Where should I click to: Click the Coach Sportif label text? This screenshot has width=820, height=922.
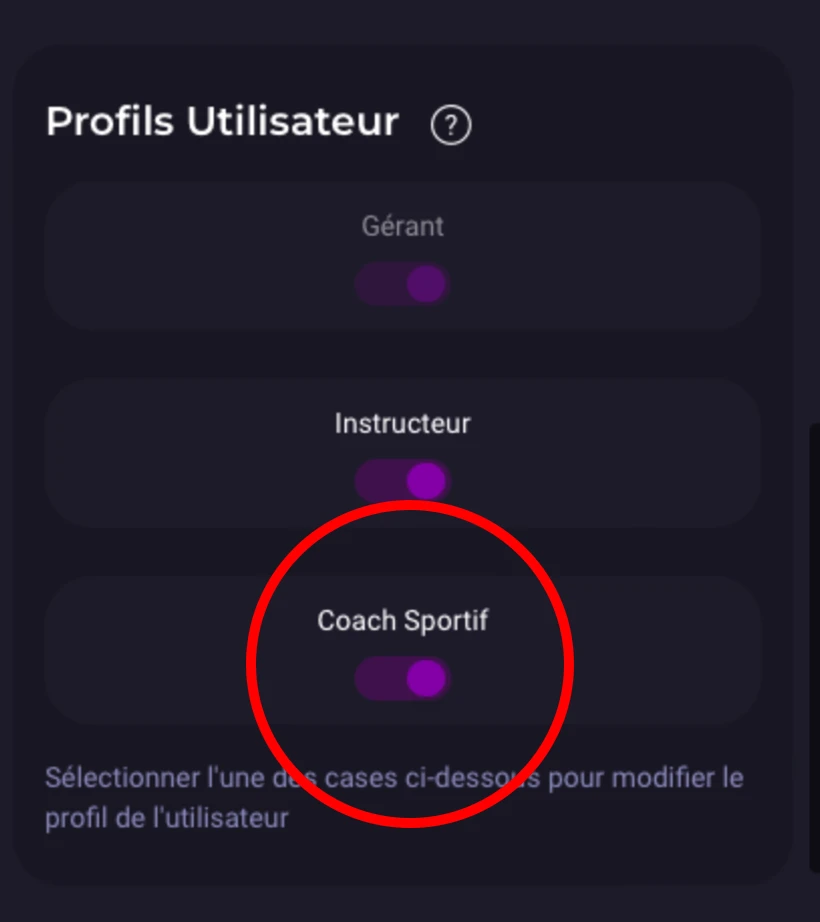(402, 620)
